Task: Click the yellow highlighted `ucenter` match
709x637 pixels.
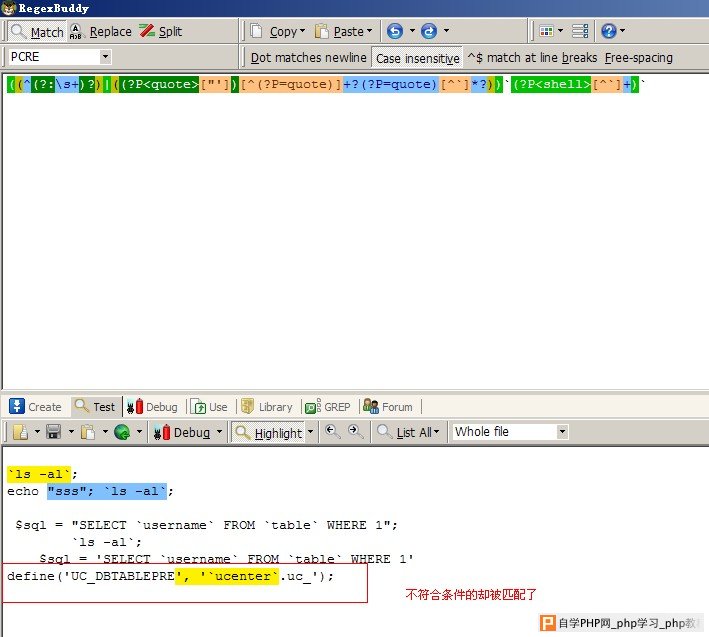Action: tap(227, 576)
